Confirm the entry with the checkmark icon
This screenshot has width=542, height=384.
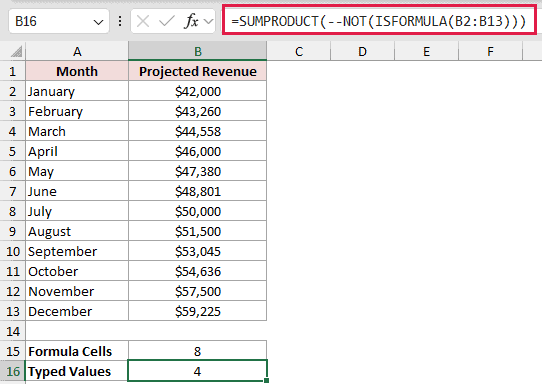click(166, 21)
